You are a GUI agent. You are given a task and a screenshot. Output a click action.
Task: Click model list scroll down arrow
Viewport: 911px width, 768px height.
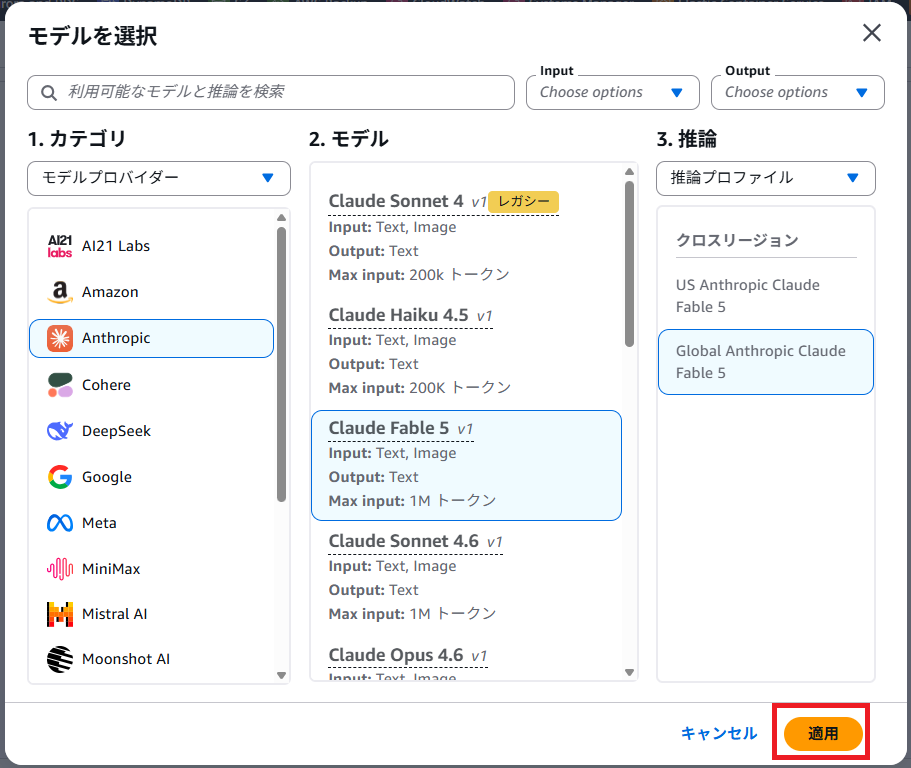coord(629,672)
